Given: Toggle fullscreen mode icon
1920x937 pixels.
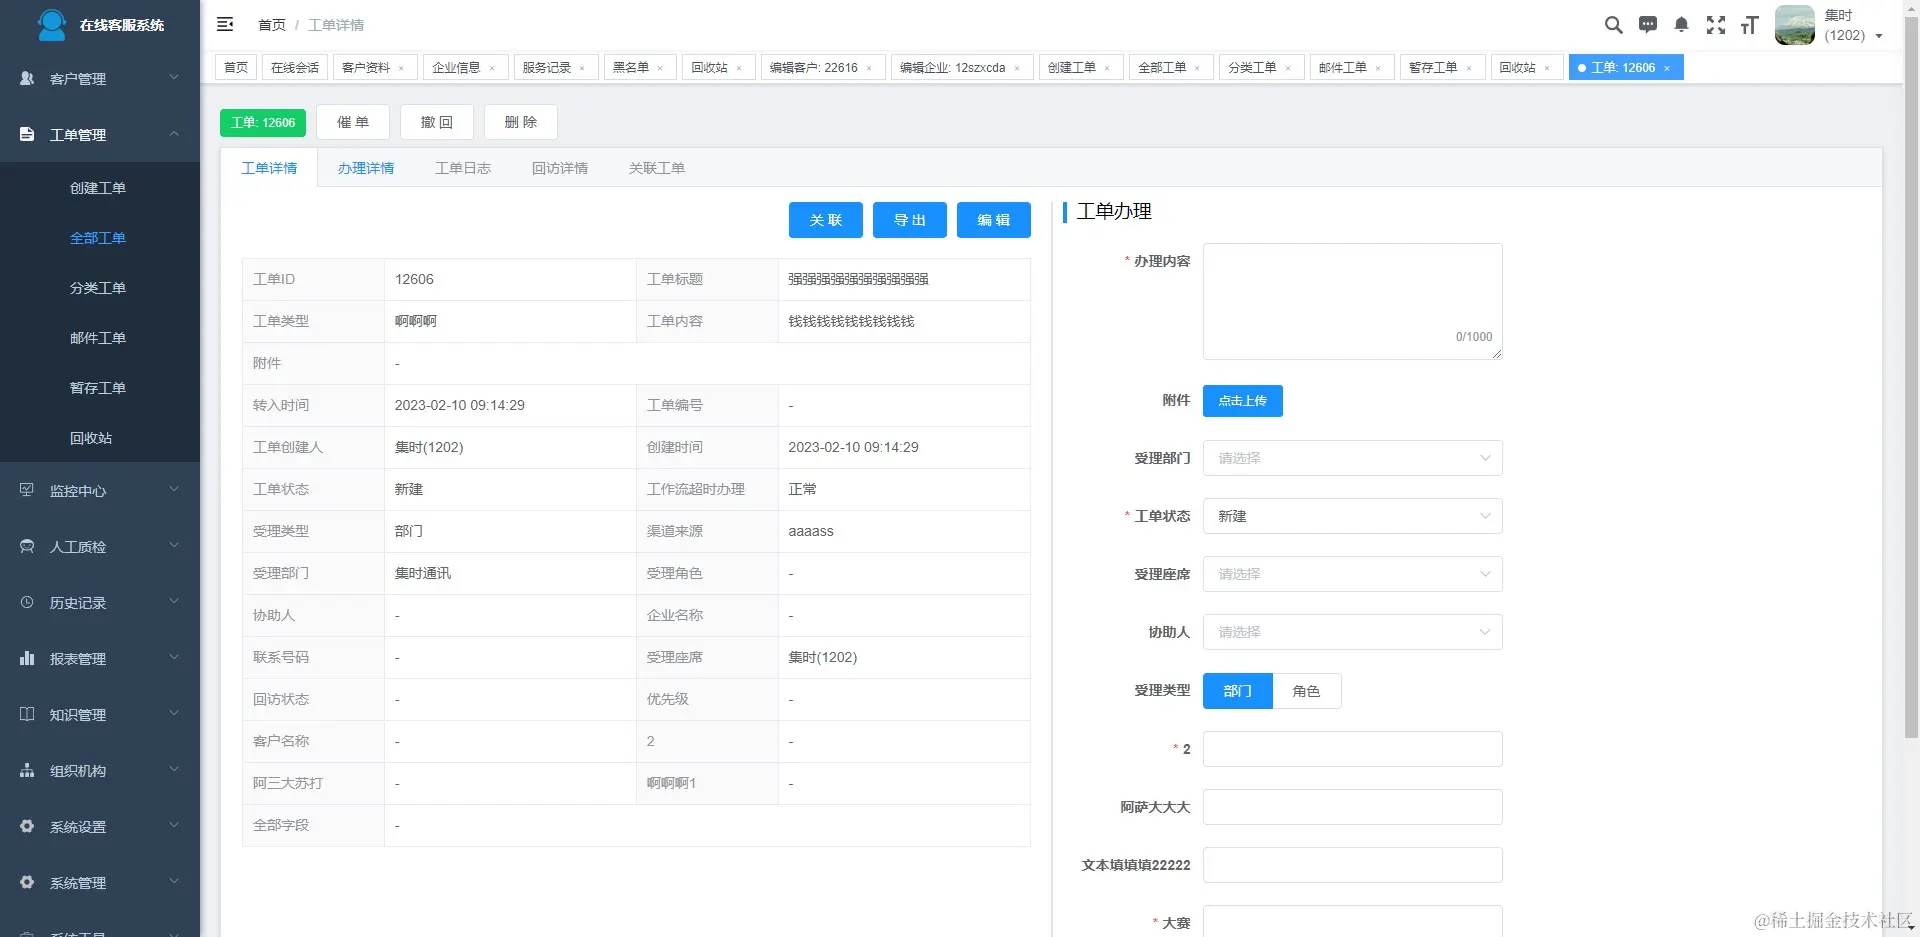Looking at the screenshot, I should (x=1716, y=25).
